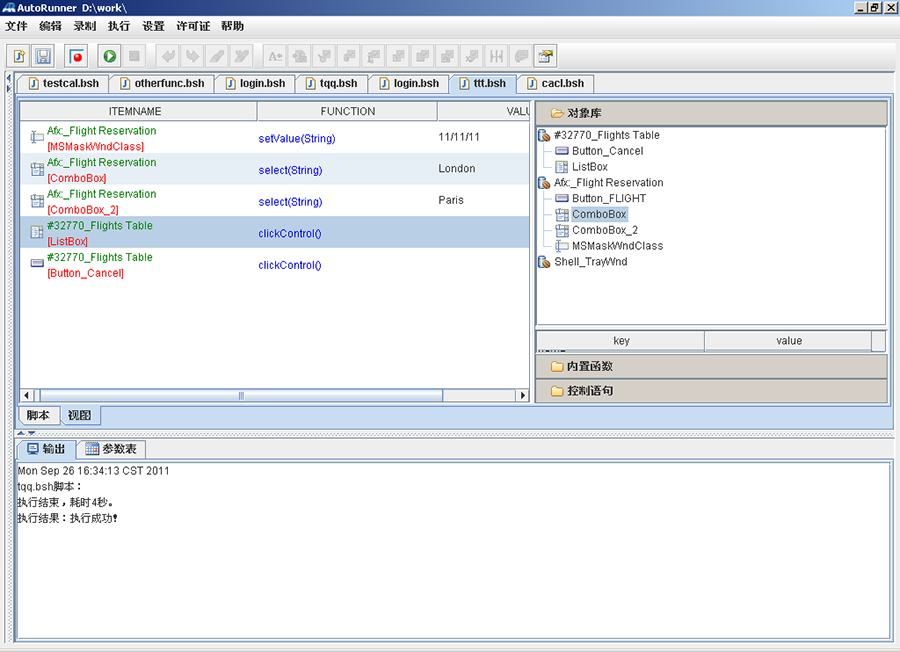This screenshot has width=900, height=652.
Task: Select ComboBox in the object library tree
Action: 598,214
